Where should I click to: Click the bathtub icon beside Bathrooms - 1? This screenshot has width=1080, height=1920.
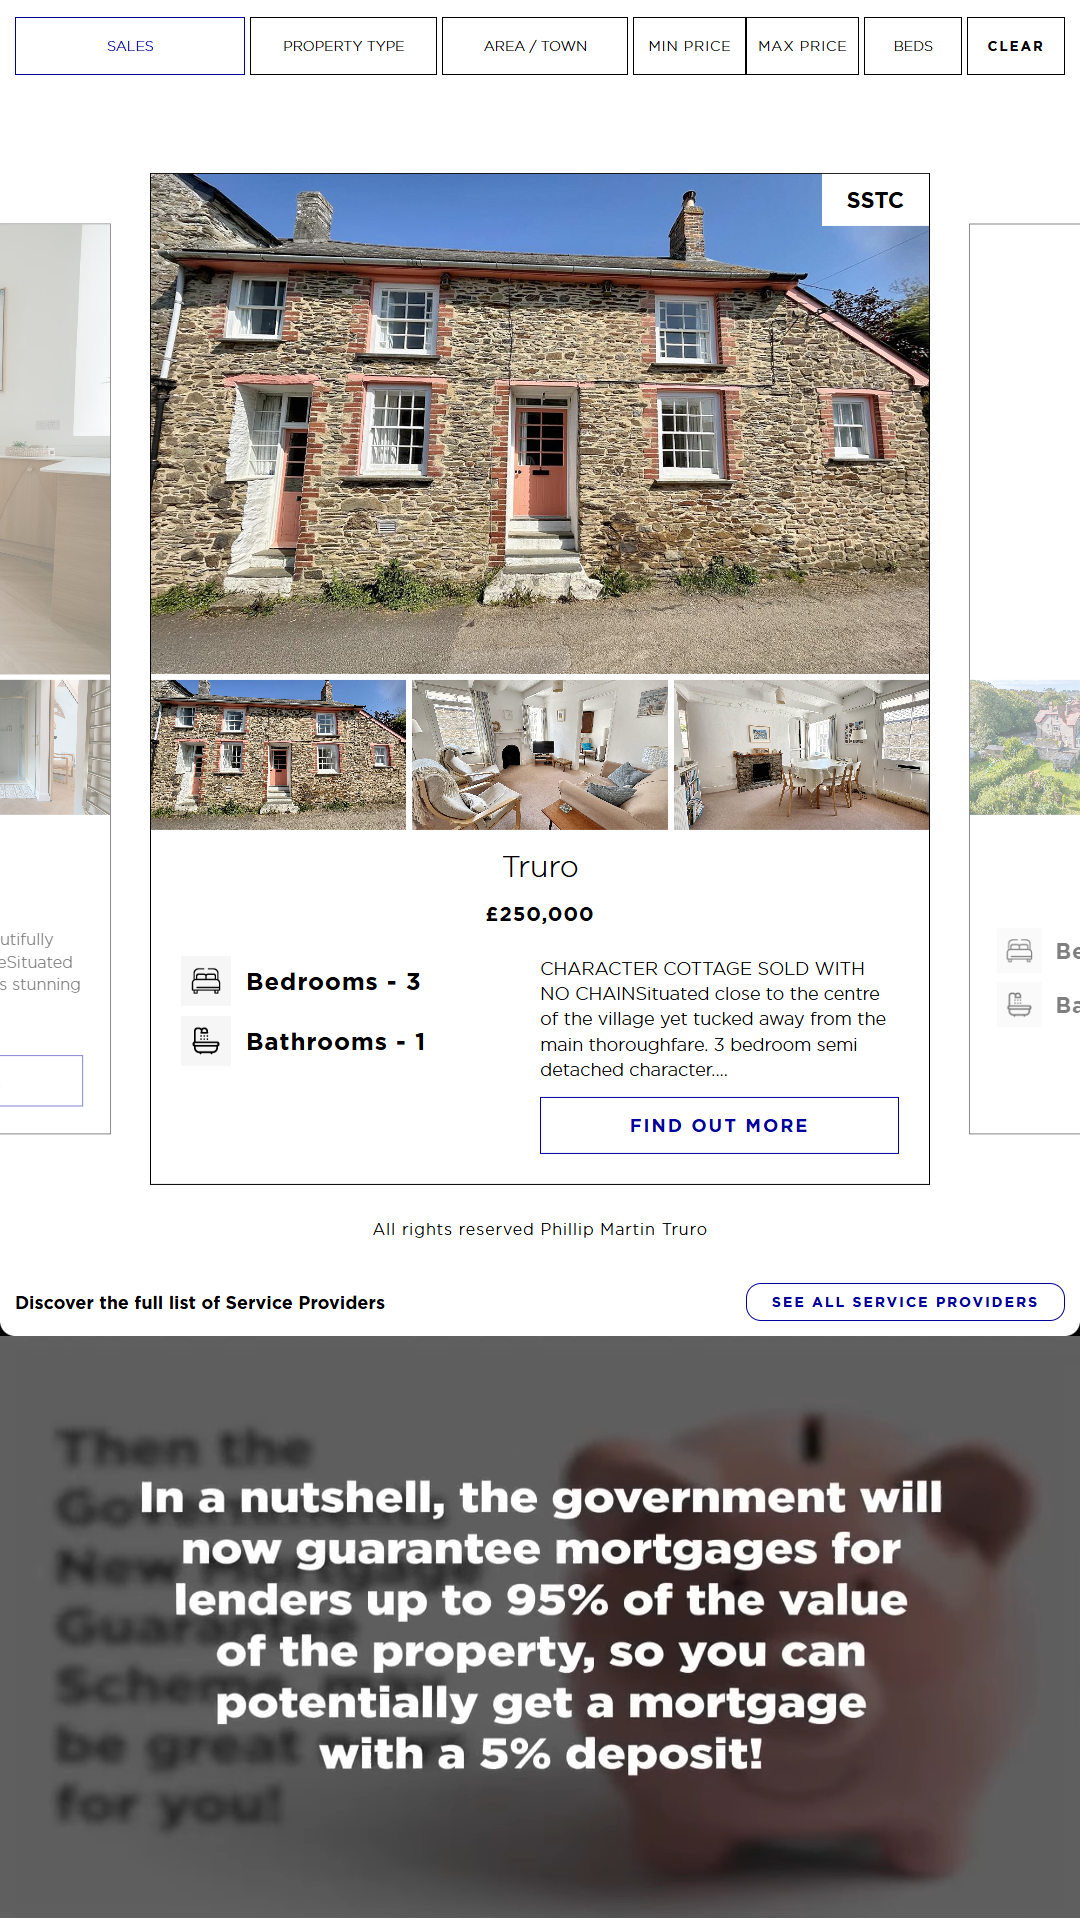(206, 1041)
